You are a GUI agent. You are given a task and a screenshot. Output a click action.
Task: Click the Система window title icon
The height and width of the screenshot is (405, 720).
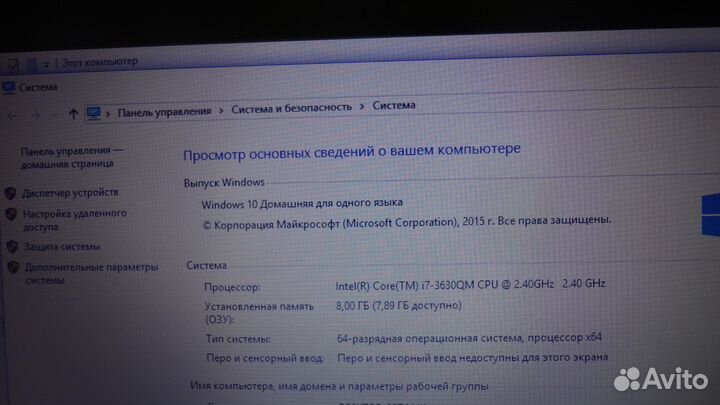pos(8,87)
